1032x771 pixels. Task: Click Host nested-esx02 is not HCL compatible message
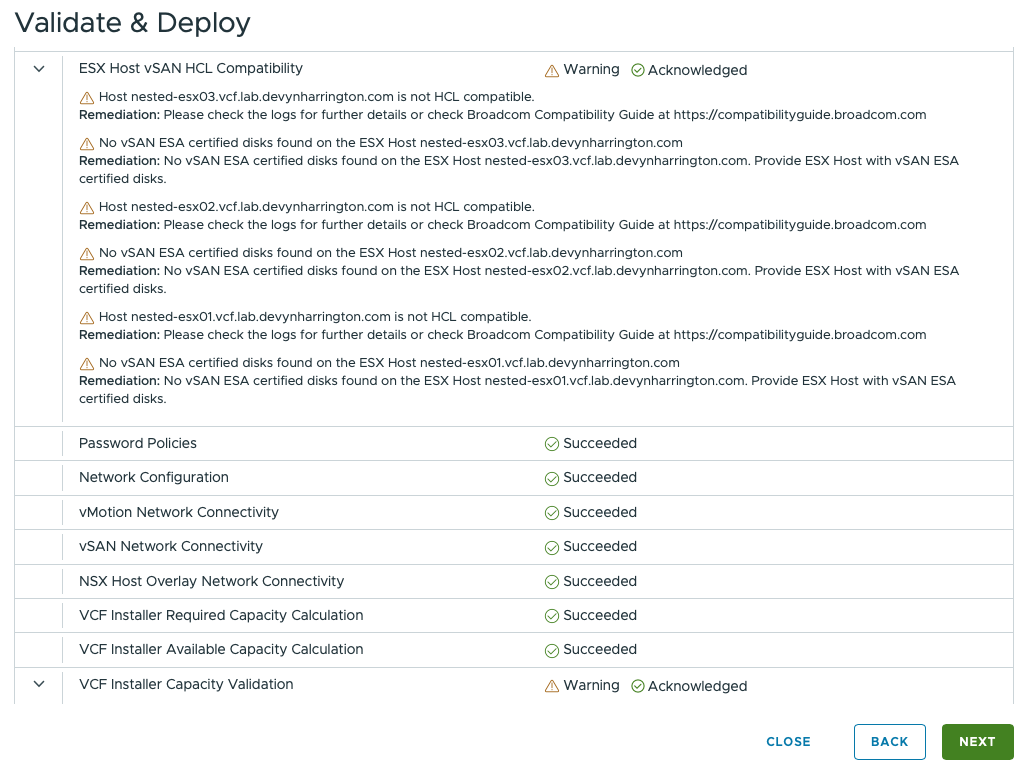click(x=316, y=207)
